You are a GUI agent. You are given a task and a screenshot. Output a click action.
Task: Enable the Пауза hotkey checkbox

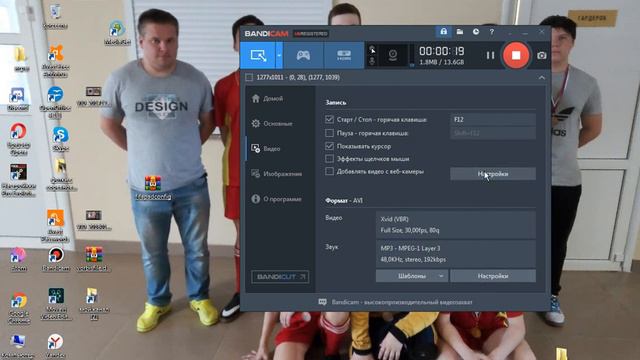tap(329, 133)
